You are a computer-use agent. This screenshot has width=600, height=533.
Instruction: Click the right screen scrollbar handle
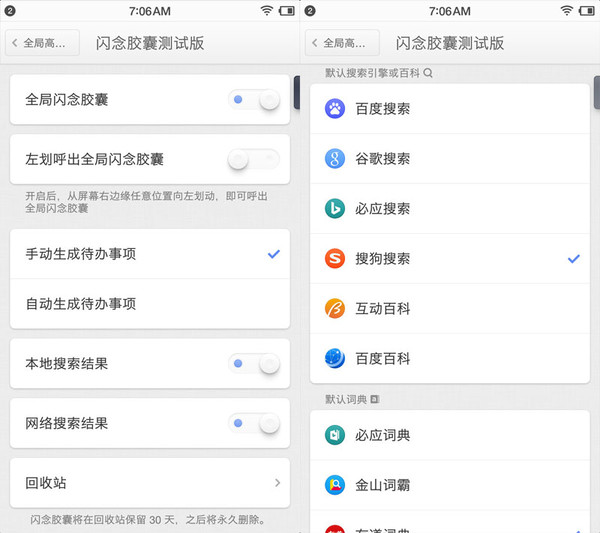click(x=597, y=92)
